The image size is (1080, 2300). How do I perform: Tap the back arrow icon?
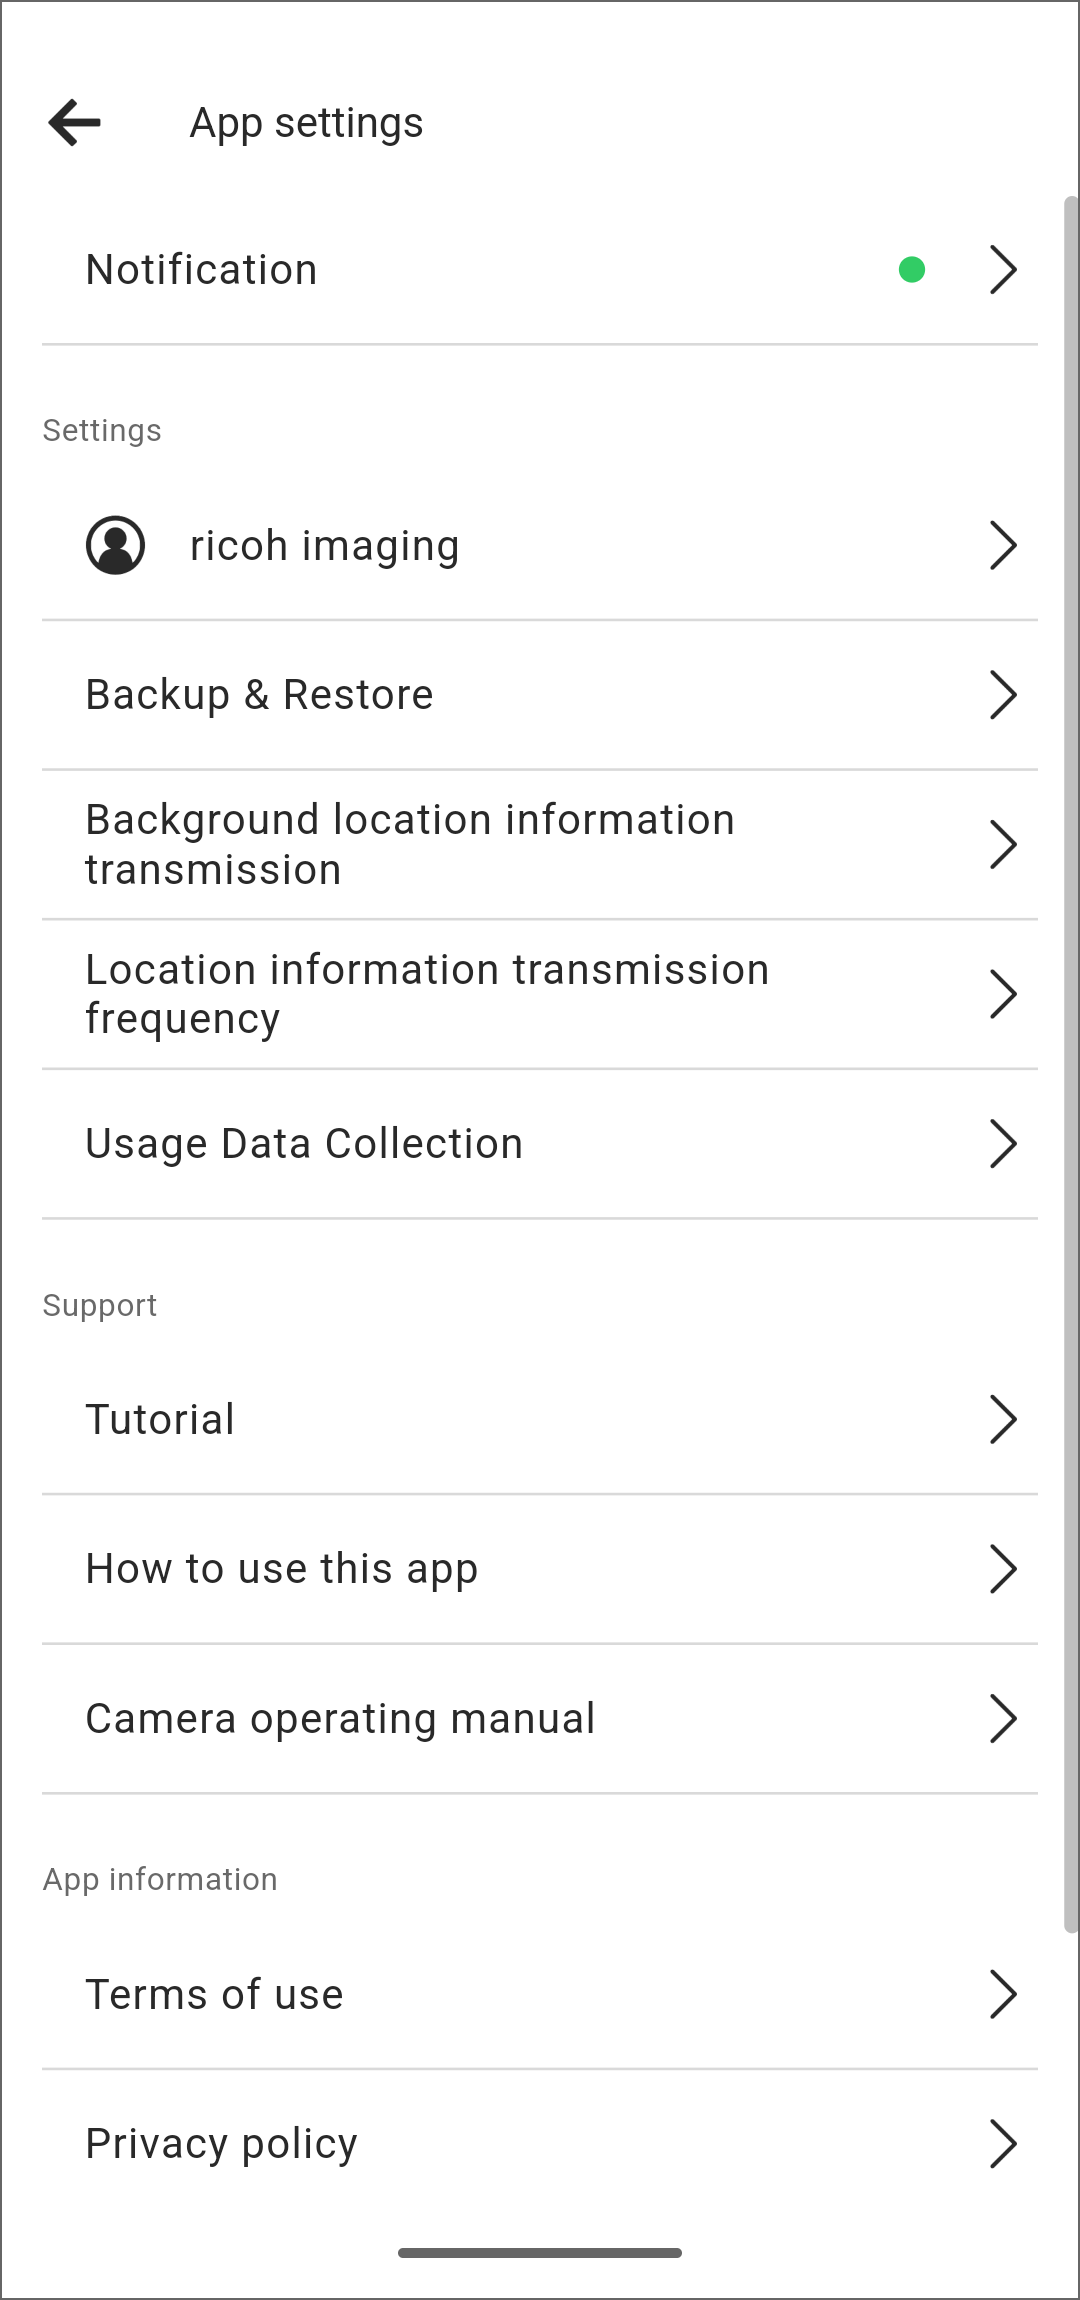[x=75, y=123]
